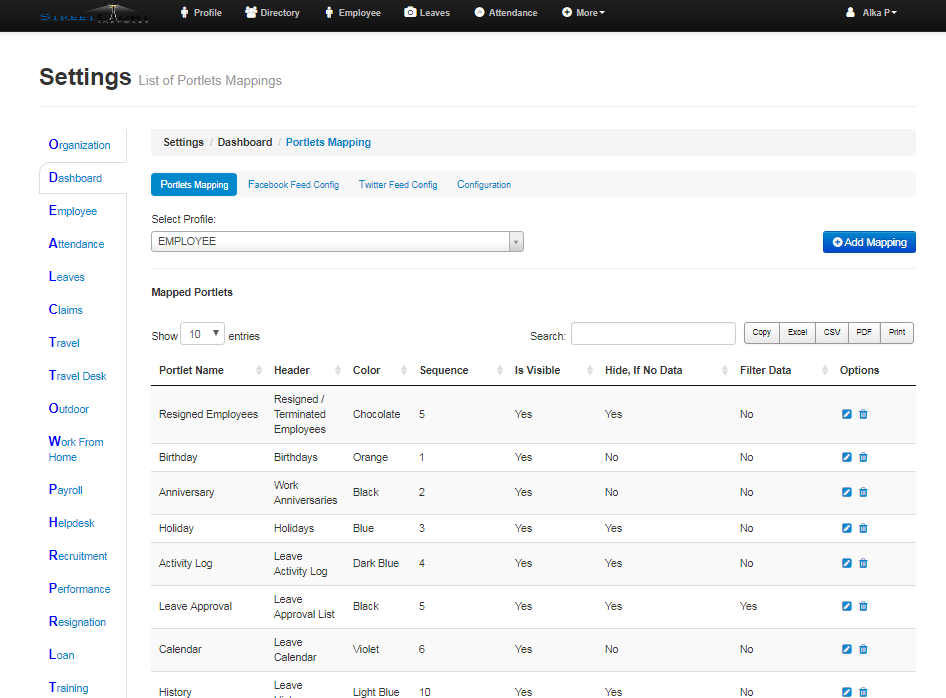Click the StreetNavvy logo in header
Screen dimensions: 946x698
click(93, 14)
